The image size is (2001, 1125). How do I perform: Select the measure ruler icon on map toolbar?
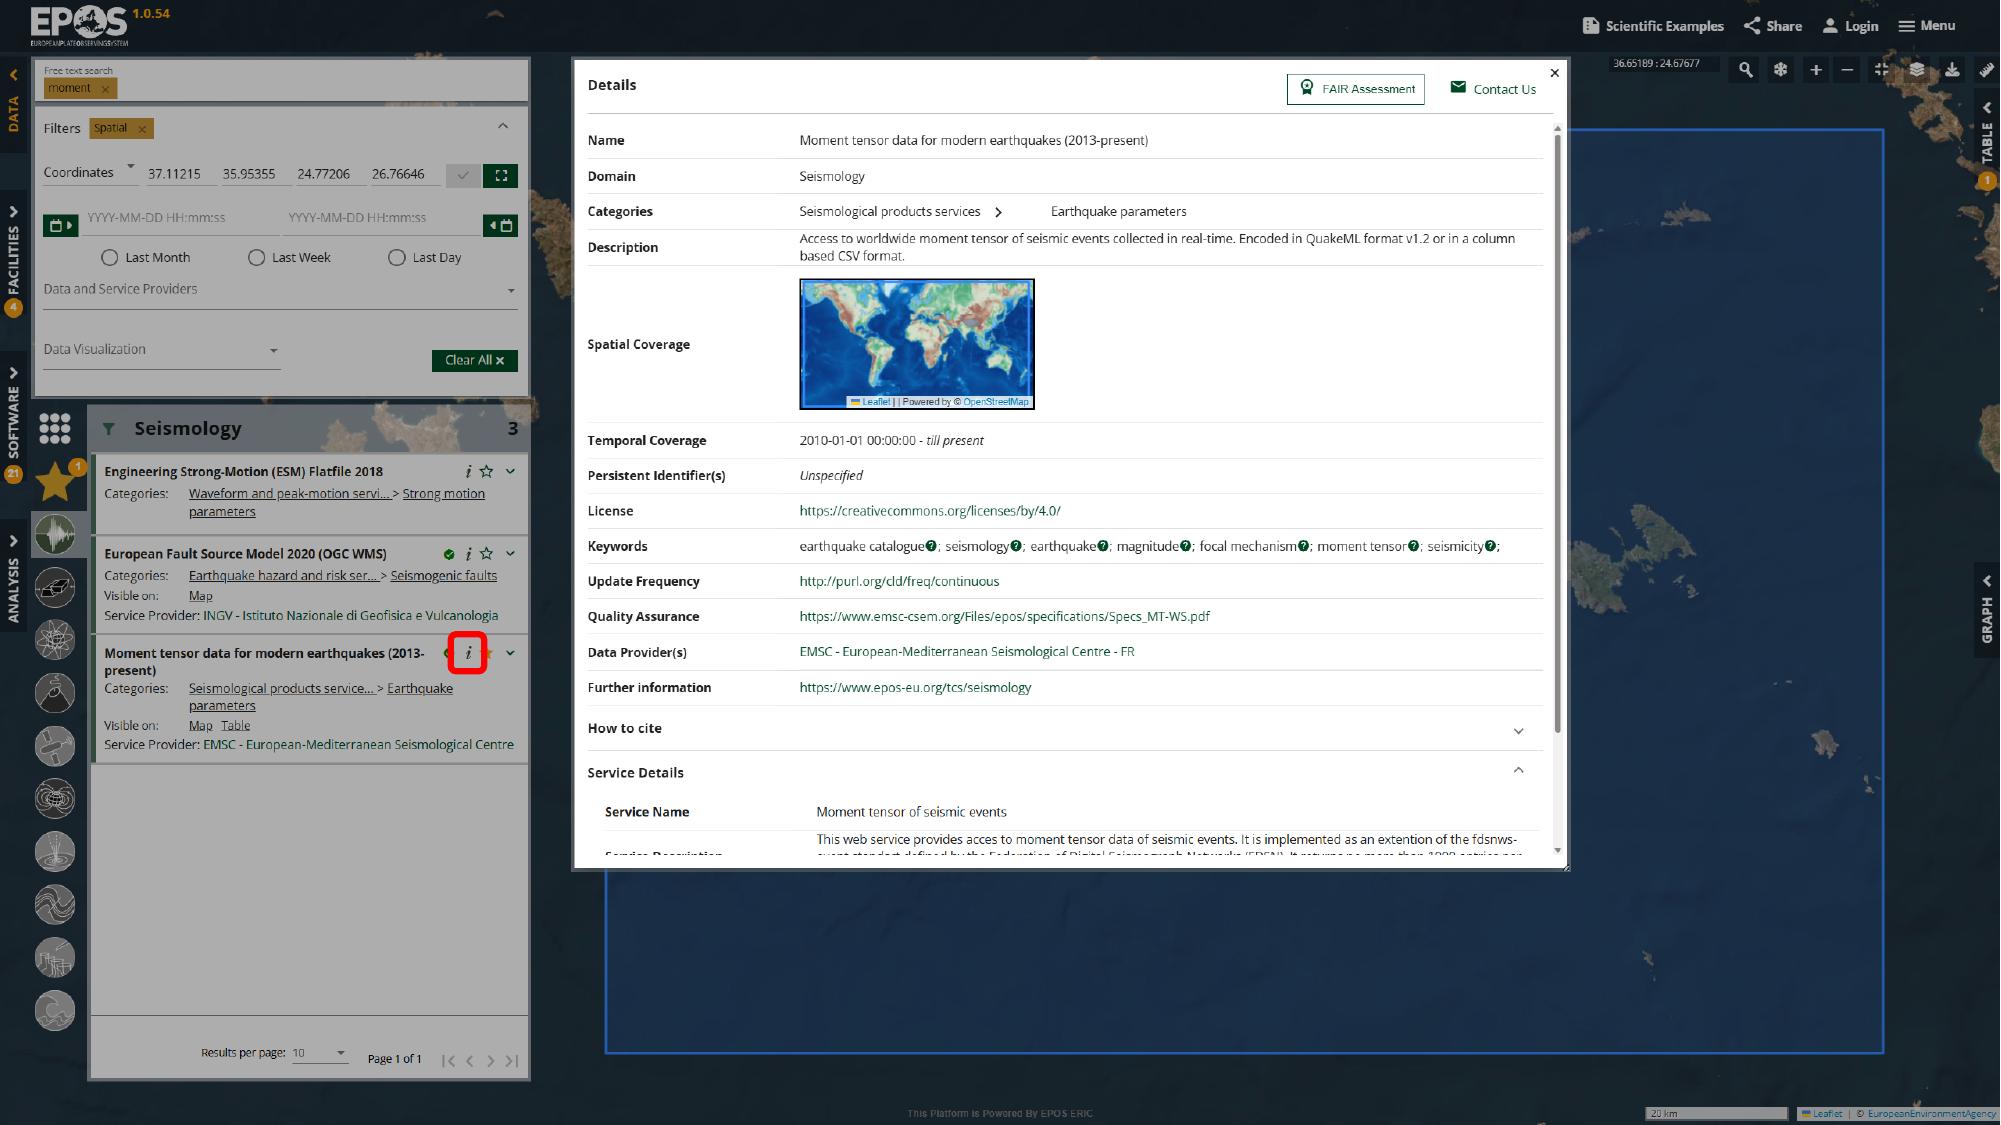tap(1985, 70)
